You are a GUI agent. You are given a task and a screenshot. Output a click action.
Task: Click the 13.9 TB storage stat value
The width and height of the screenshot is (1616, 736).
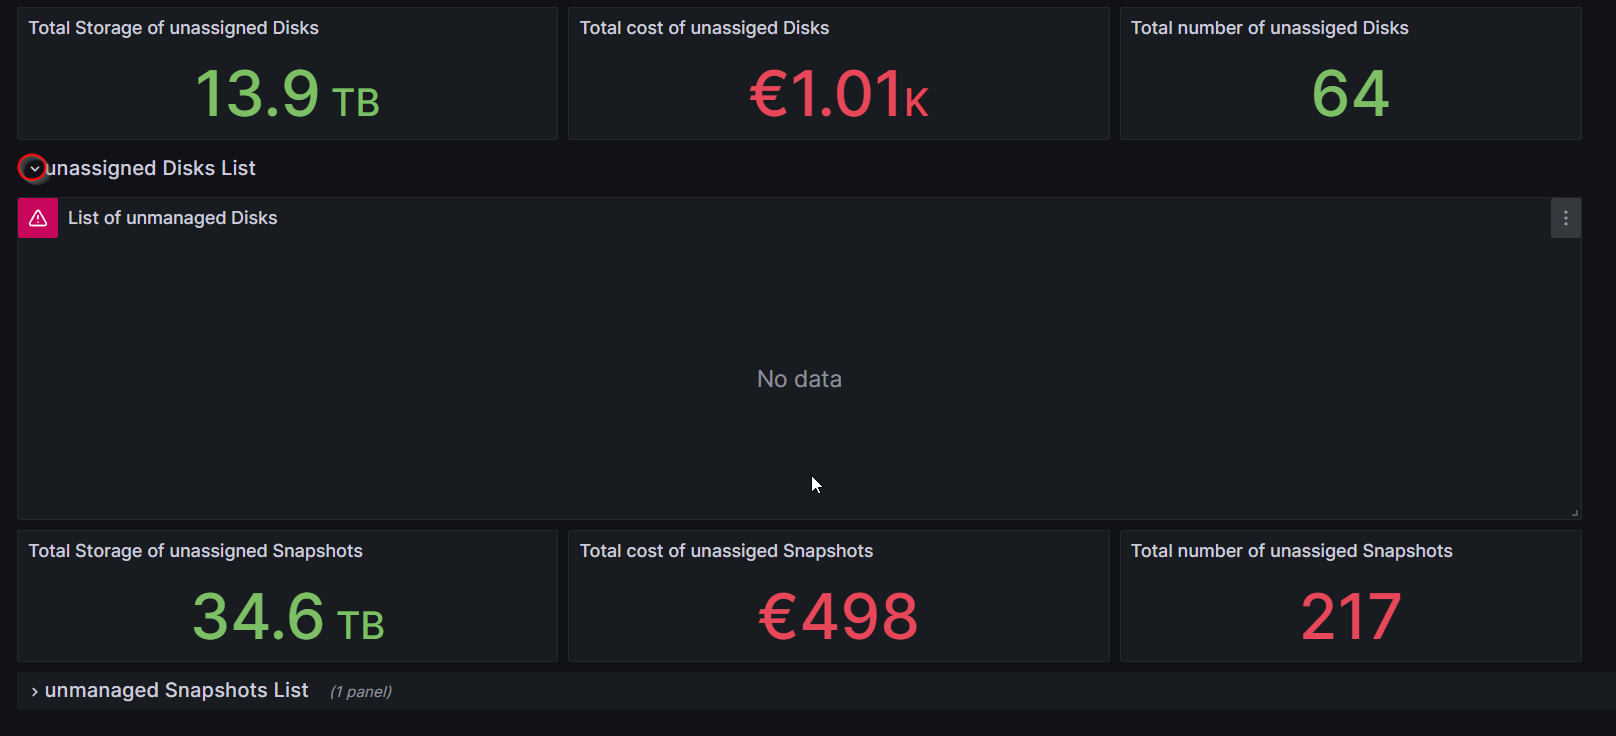click(x=287, y=94)
